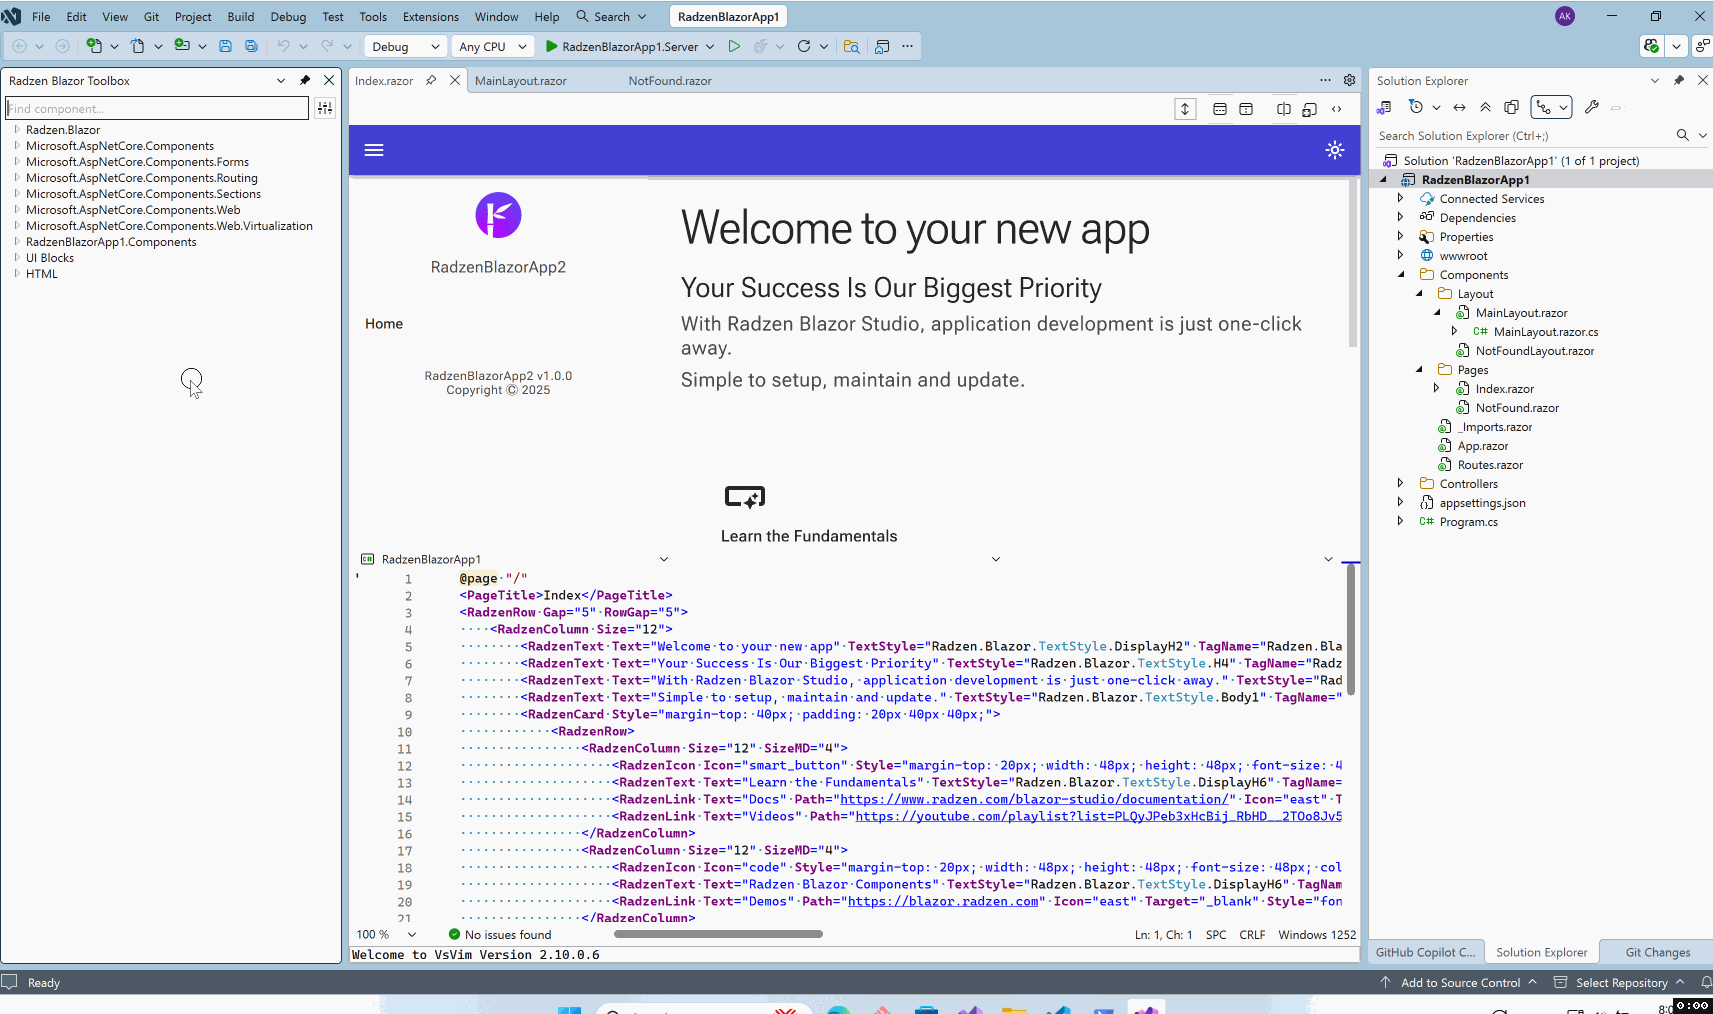Toggle the light/dark theme sun icon
Image resolution: width=1713 pixels, height=1014 pixels.
(x=1335, y=150)
